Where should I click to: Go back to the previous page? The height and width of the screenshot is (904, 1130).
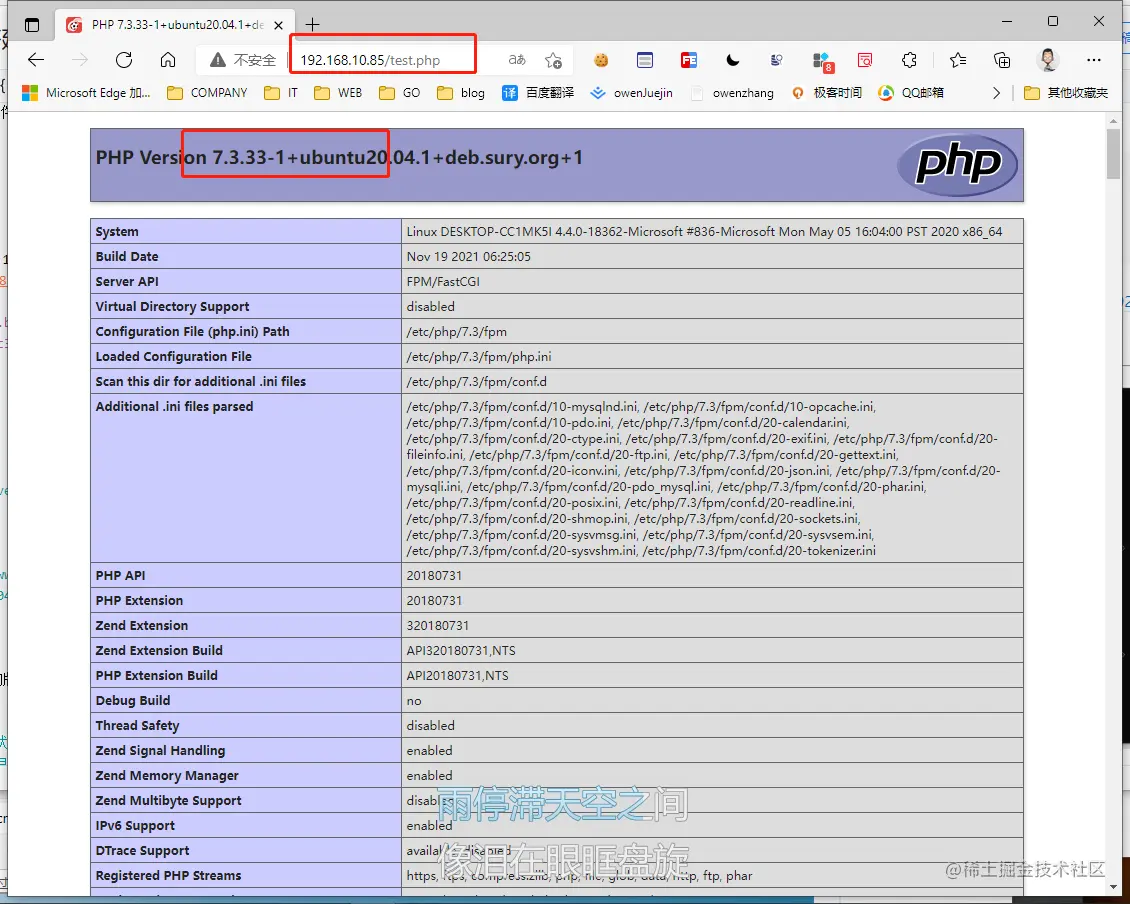tap(35, 60)
